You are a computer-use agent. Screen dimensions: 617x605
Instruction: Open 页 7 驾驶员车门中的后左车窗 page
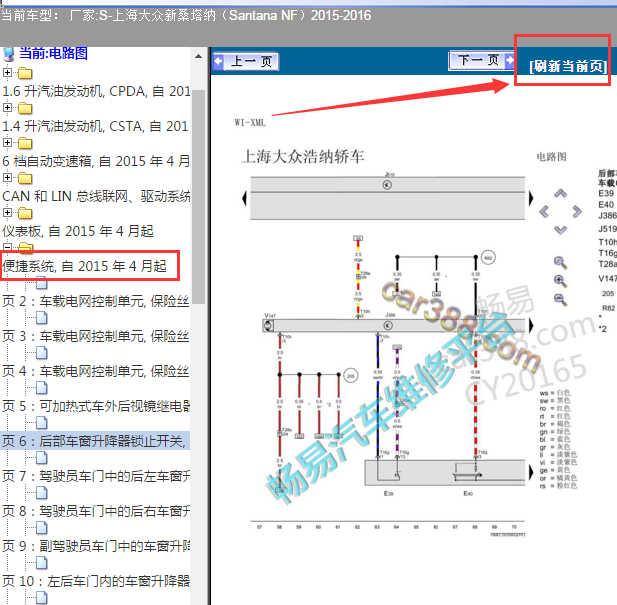pyautogui.click(x=96, y=476)
